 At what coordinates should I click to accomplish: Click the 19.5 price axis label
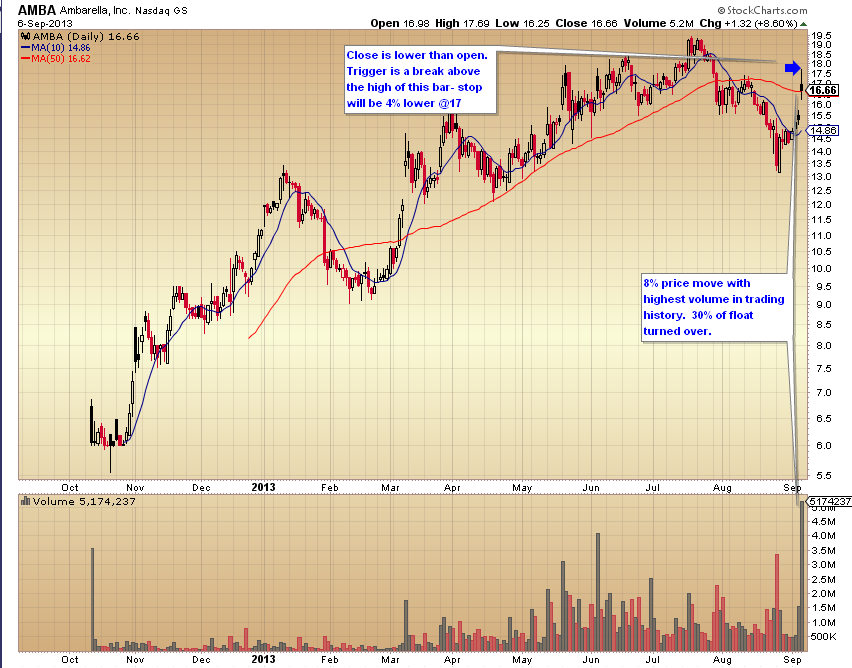[822, 35]
